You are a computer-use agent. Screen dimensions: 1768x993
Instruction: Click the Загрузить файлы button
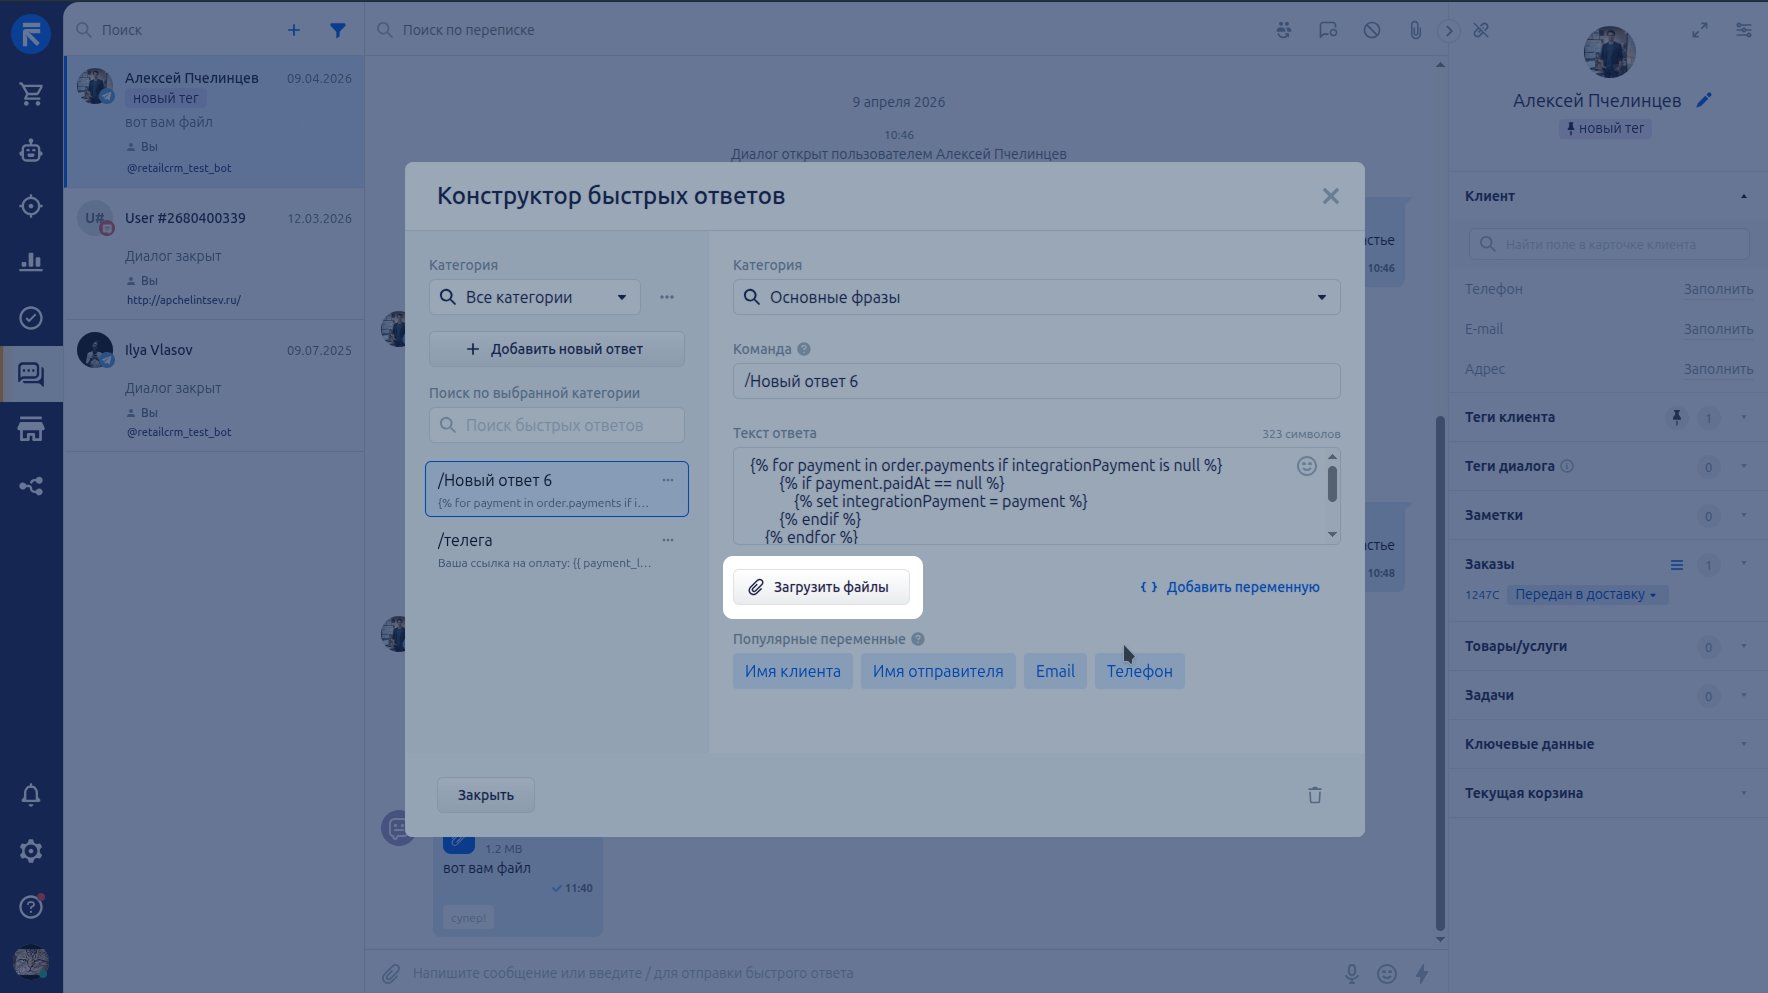click(821, 587)
